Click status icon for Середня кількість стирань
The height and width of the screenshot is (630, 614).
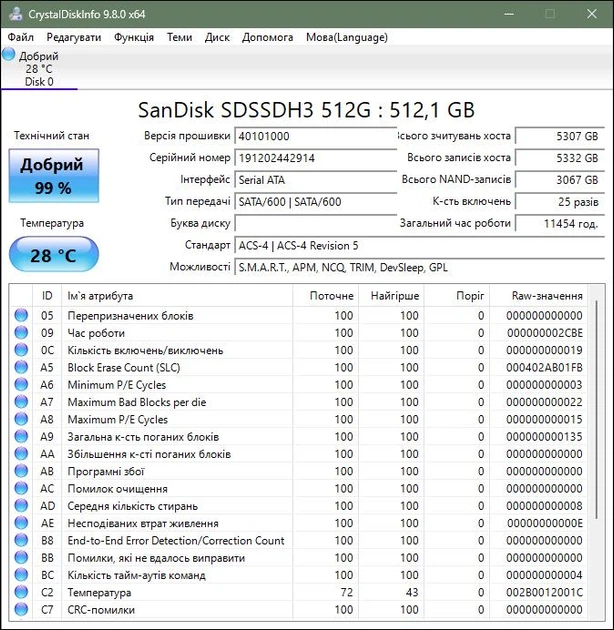(x=21, y=505)
